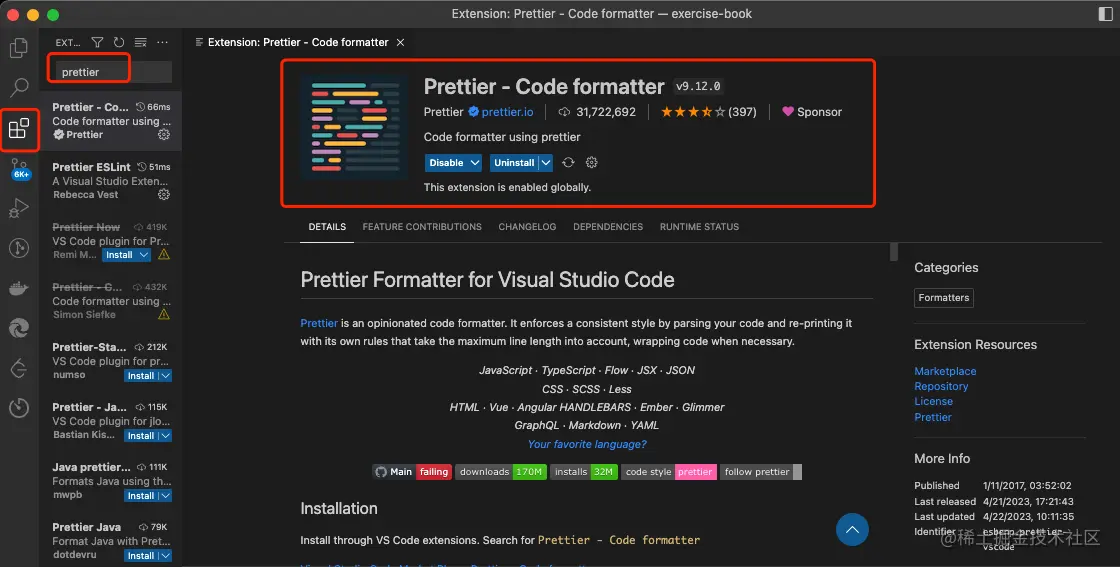
Task: Filter extensions with the funnel icon
Action: [97, 43]
